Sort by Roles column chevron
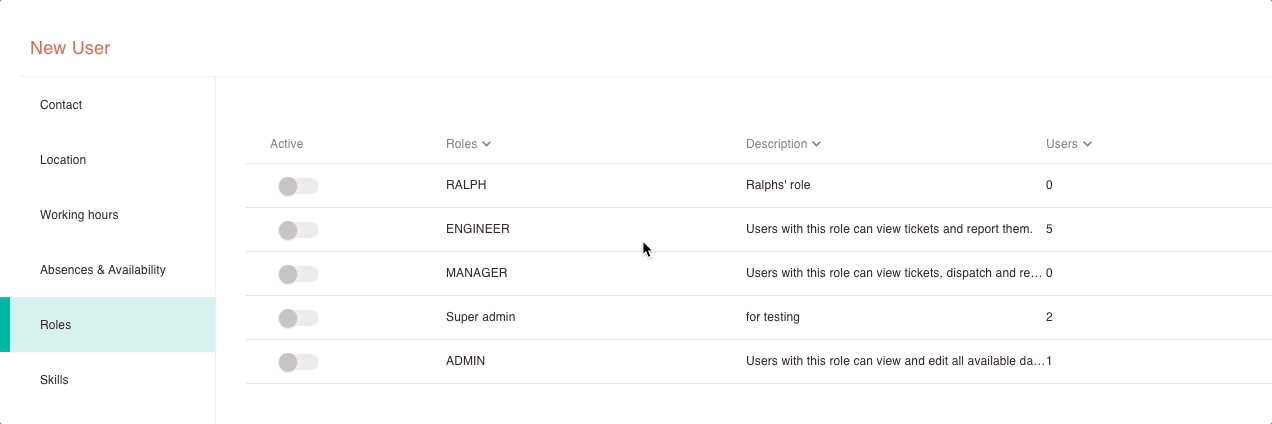The height and width of the screenshot is (424, 1272). click(x=486, y=144)
